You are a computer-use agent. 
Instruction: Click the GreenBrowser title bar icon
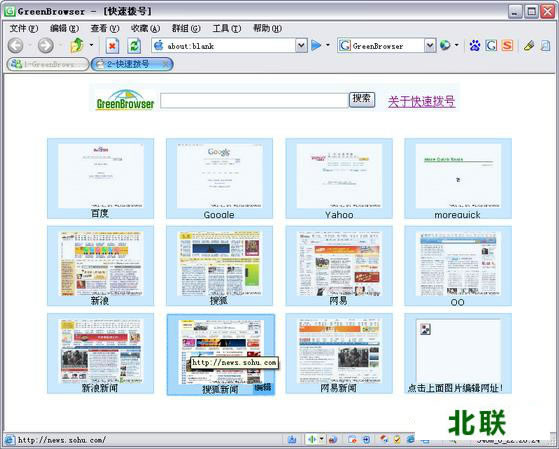[x=10, y=11]
